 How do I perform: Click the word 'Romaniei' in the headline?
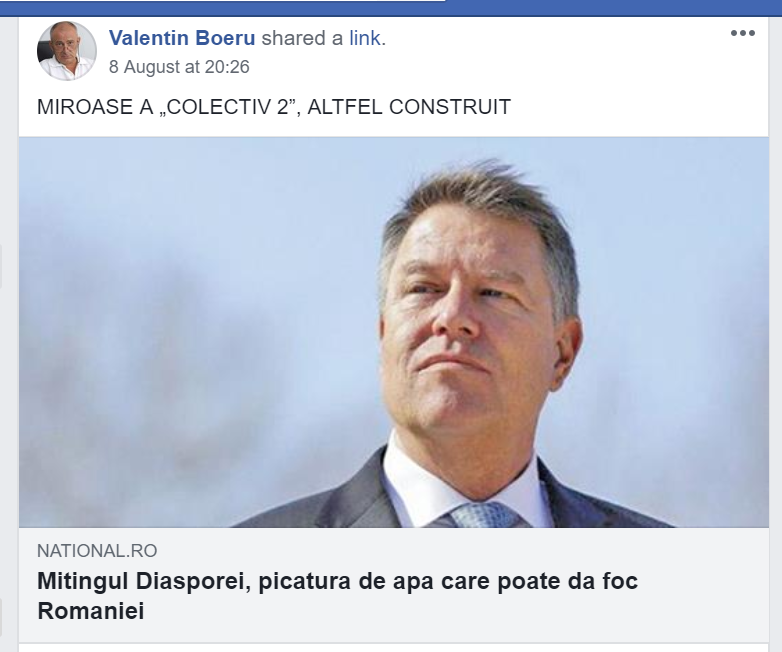click(x=91, y=611)
